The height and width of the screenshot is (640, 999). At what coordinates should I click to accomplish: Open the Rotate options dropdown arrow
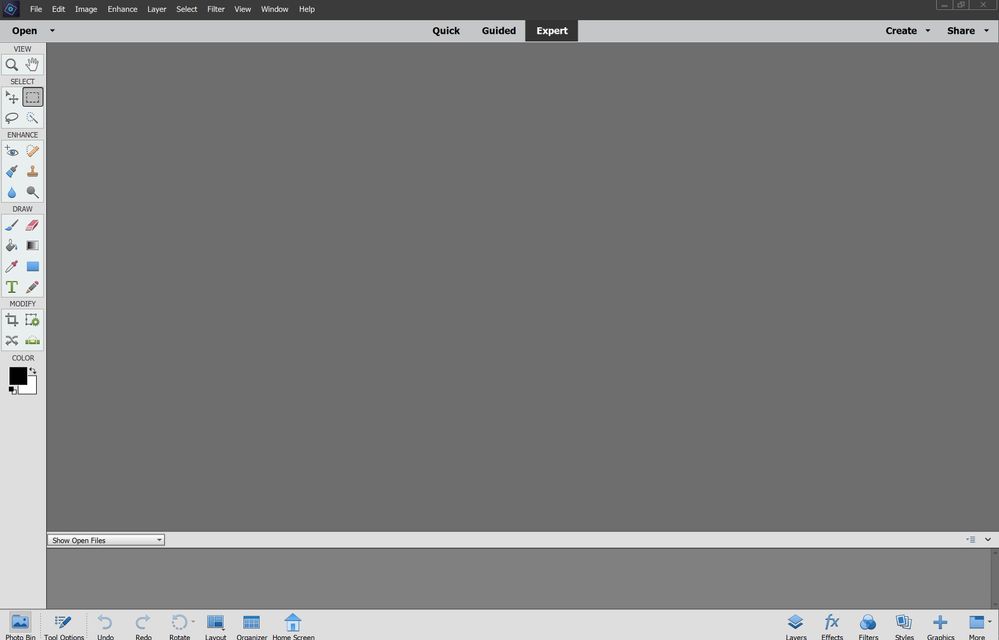193,621
